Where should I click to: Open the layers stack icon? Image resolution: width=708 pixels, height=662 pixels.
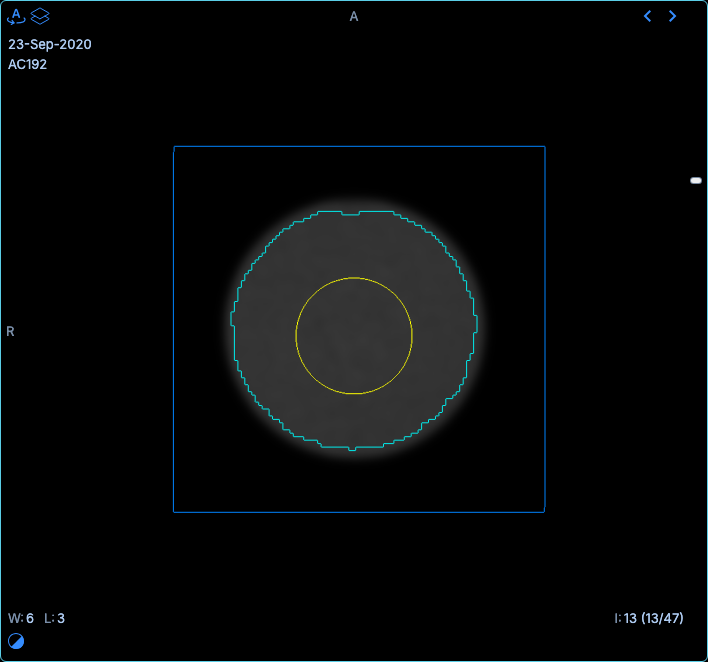(40, 16)
